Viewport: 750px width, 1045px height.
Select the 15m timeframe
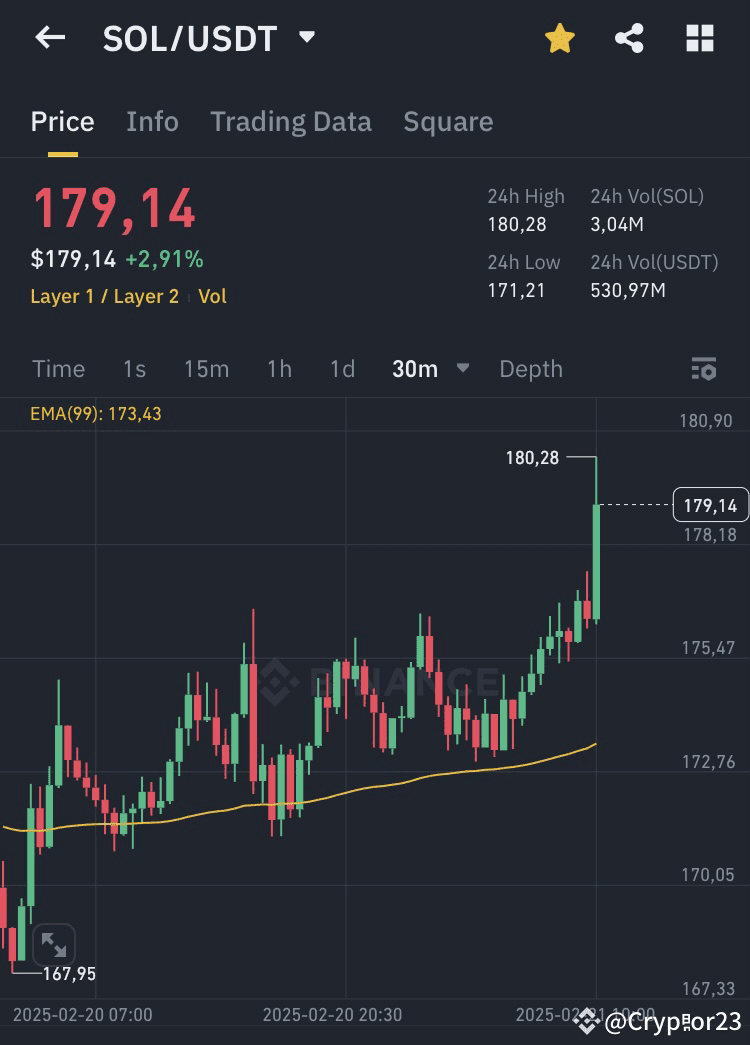(x=206, y=369)
